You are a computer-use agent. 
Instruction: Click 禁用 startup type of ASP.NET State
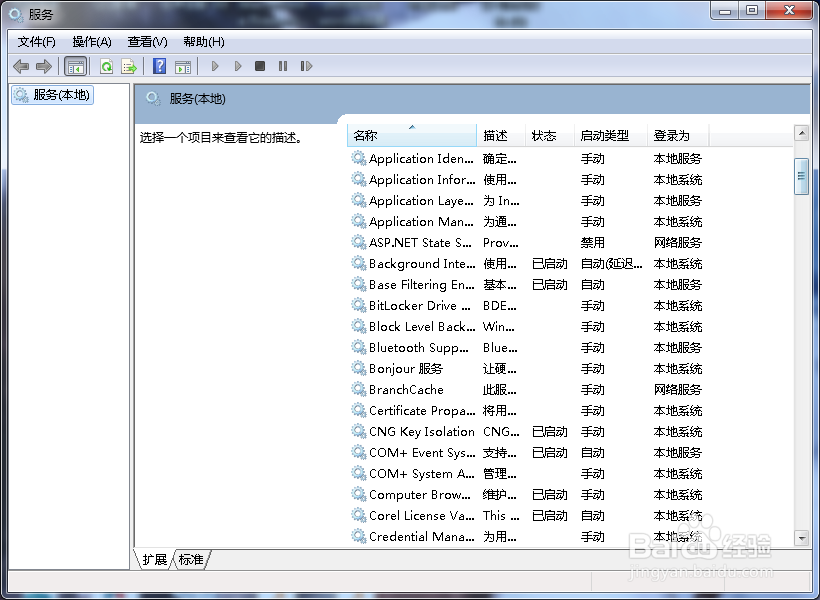[x=593, y=243]
